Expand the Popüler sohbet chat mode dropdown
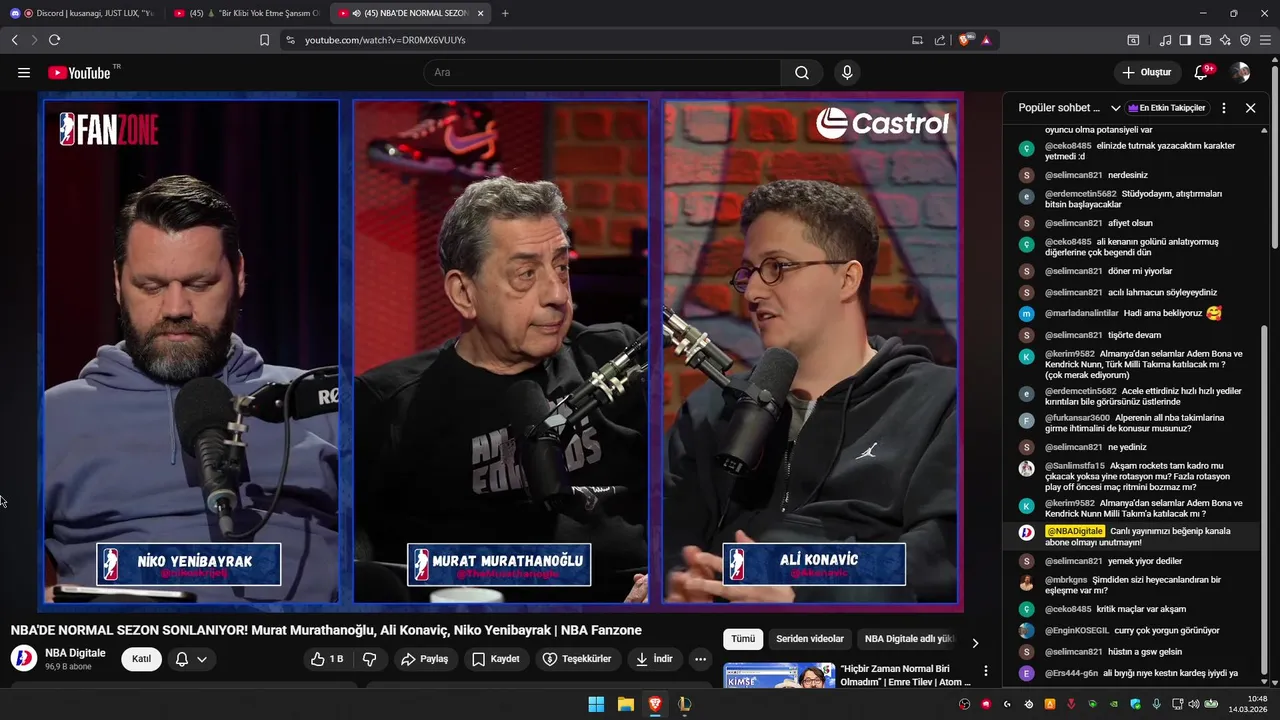The height and width of the screenshot is (720, 1280). pos(1115,108)
